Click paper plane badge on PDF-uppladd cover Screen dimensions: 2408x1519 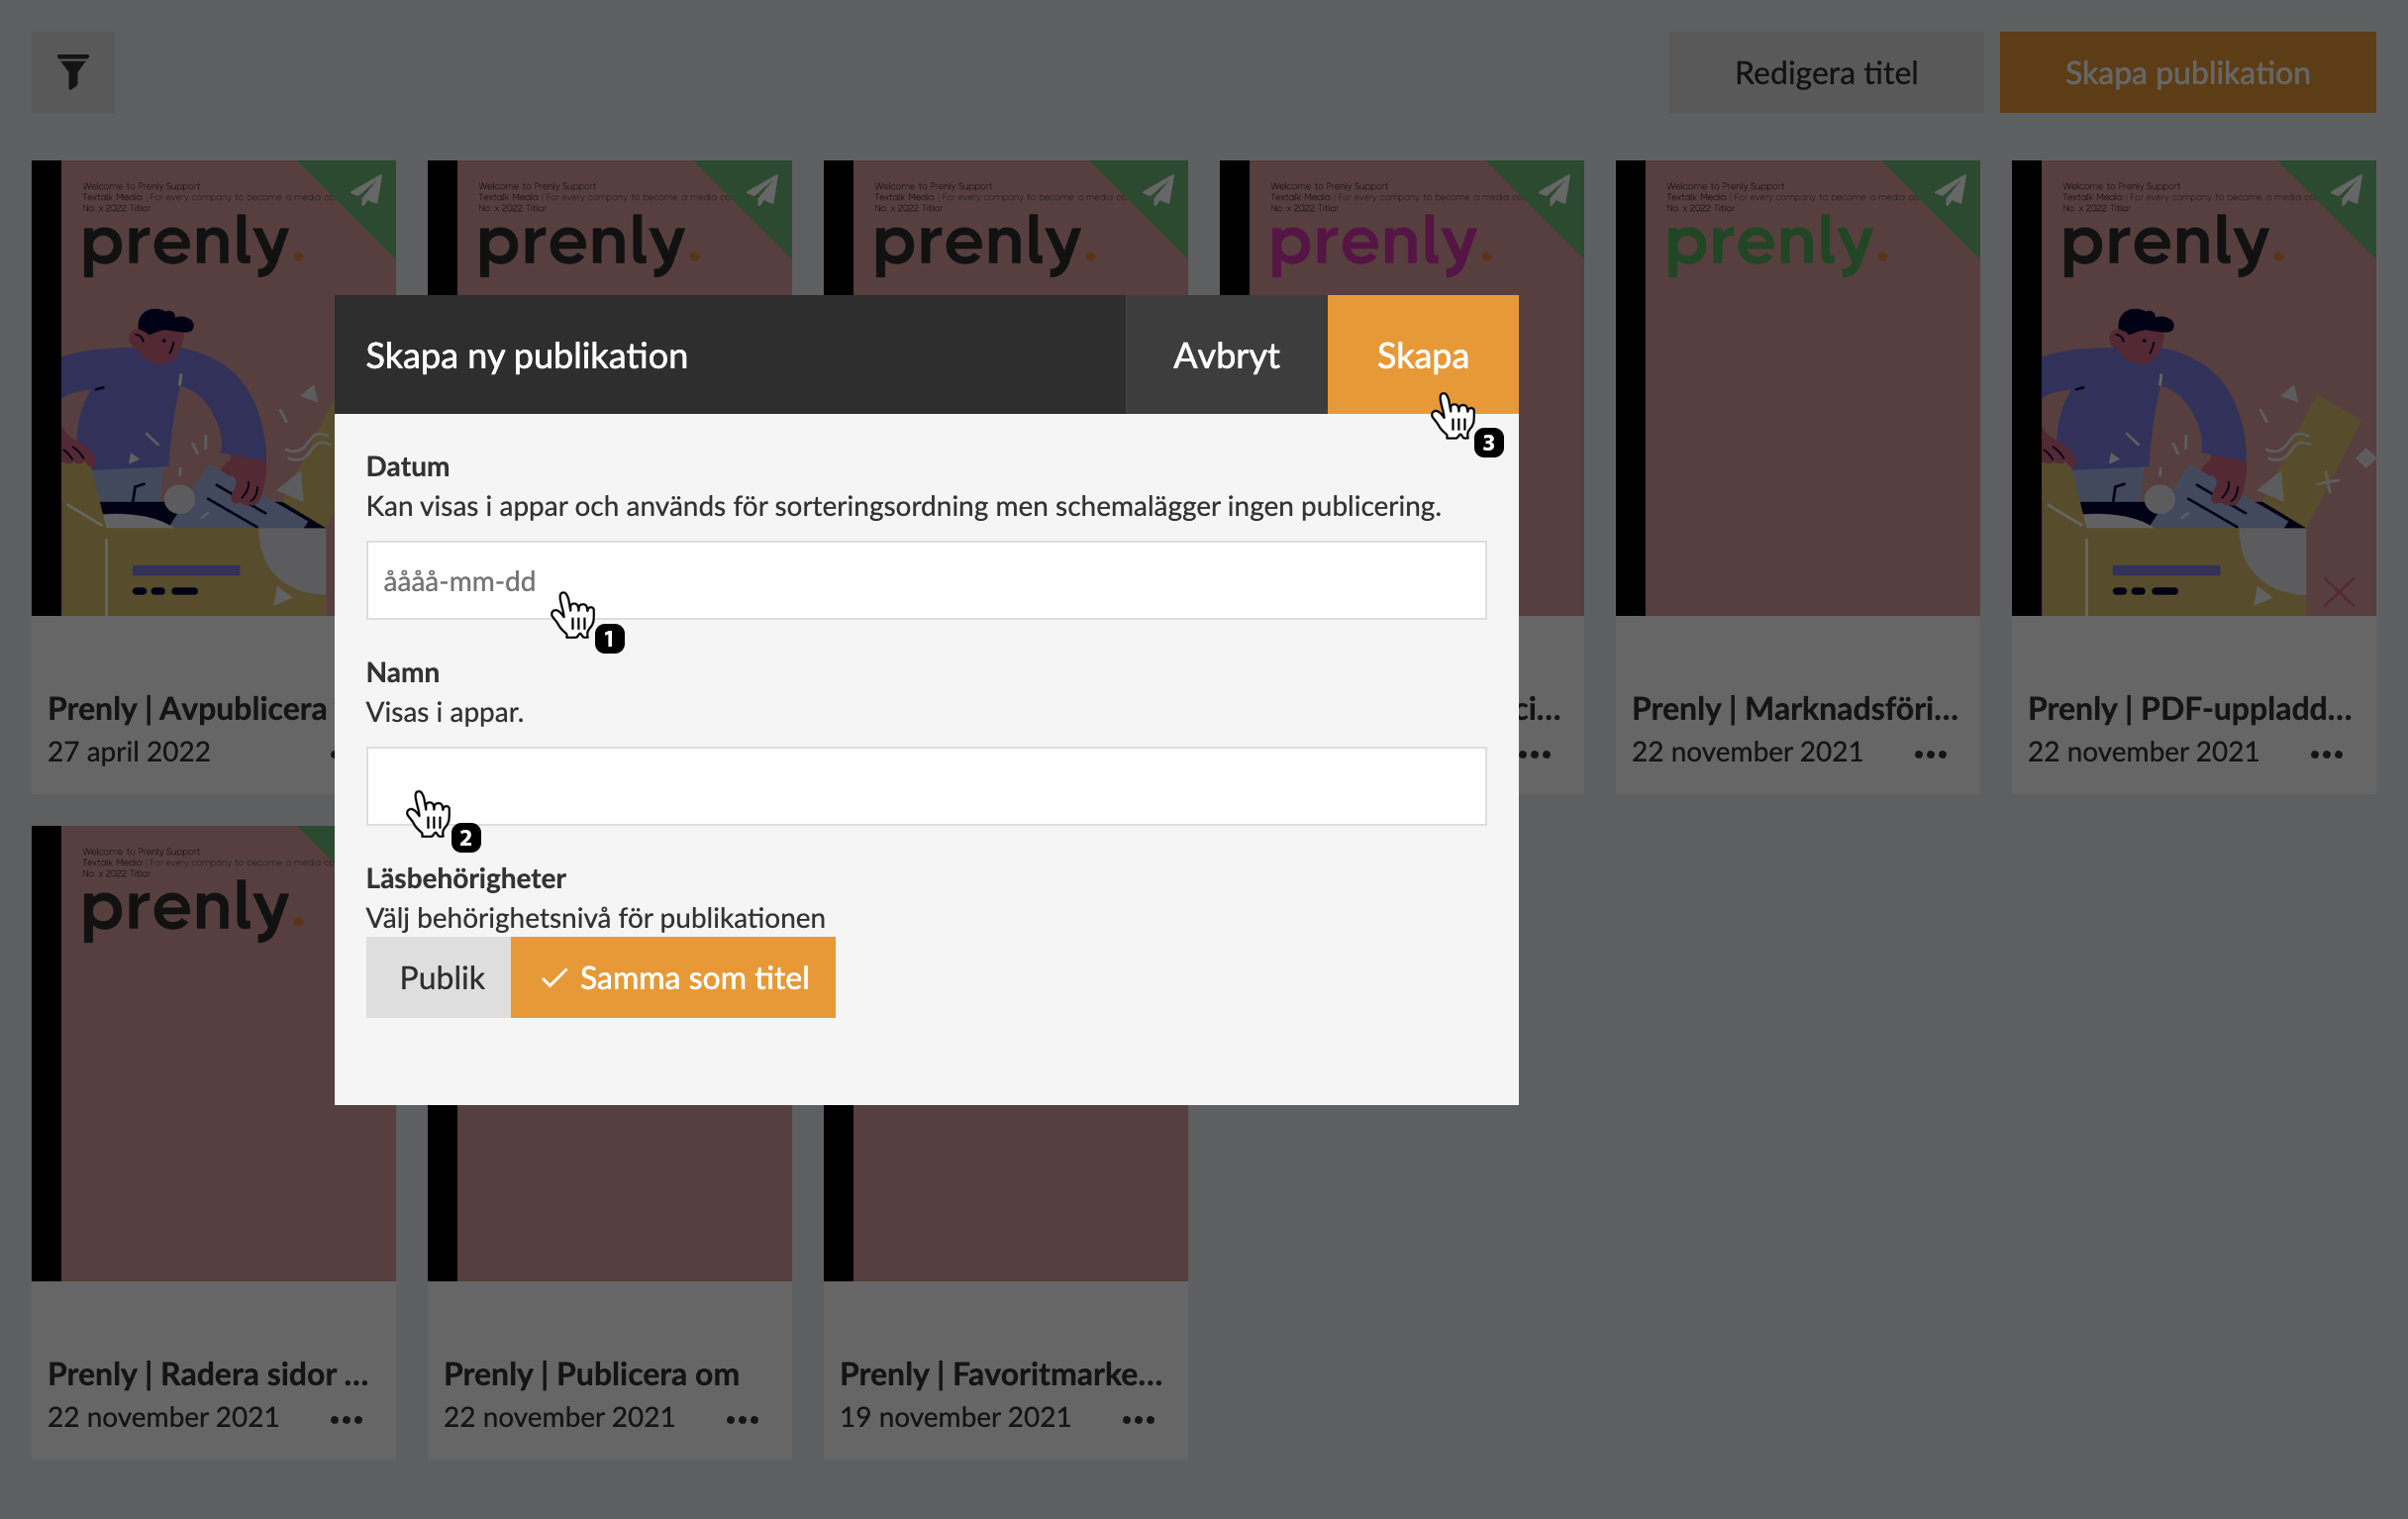pyautogui.click(x=2347, y=189)
